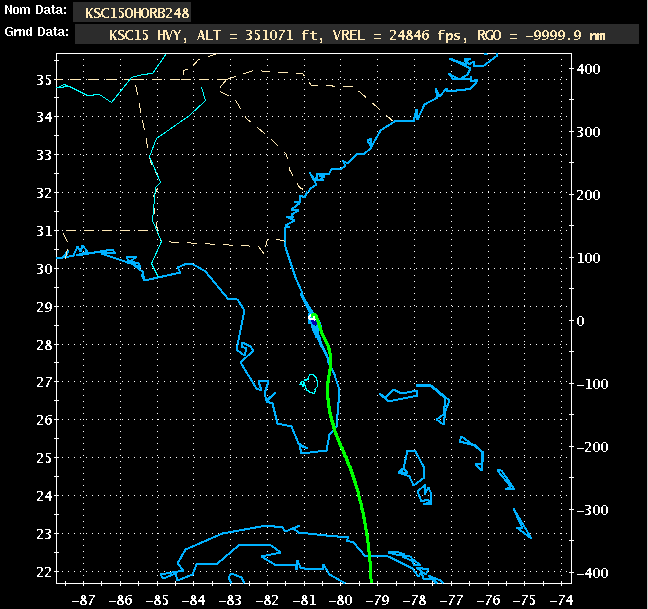Screen dimensions: 648x609
Task: Click range label -200 on the right axis
Action: (x=593, y=447)
